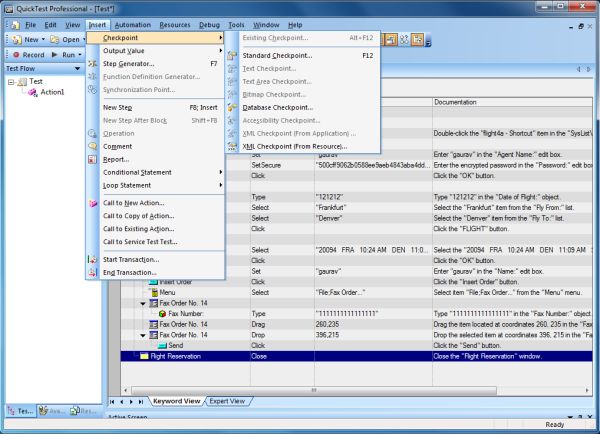Click the Report menu icon
The width and height of the screenshot is (600, 434).
point(93,160)
